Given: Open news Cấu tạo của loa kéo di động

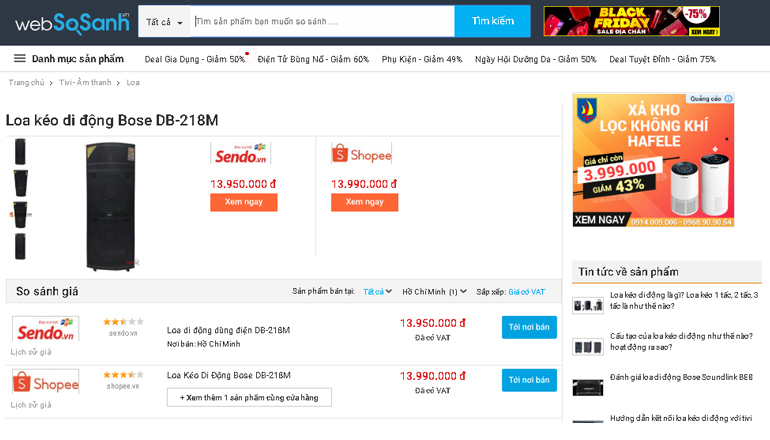Looking at the screenshot, I should [x=681, y=342].
